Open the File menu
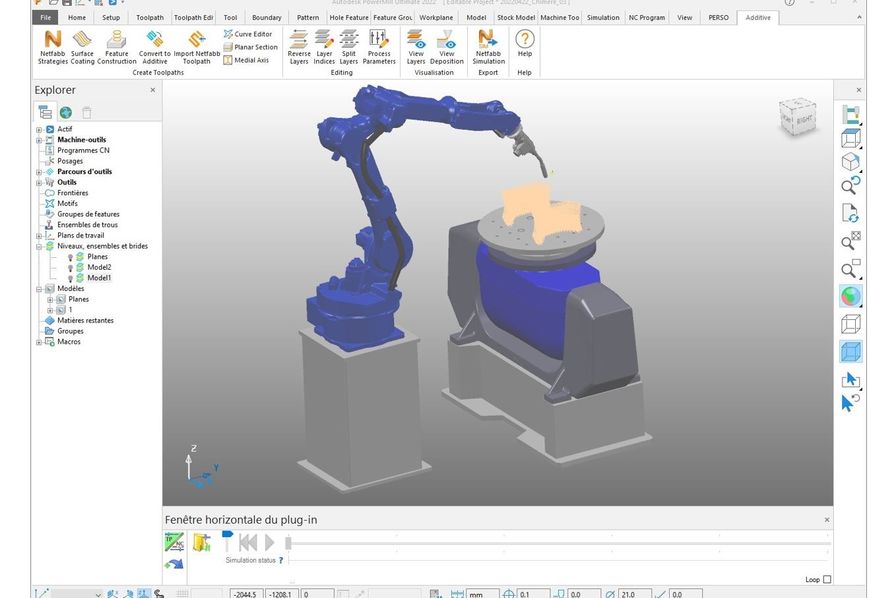Screen dimensions: 896x598 (46, 18)
